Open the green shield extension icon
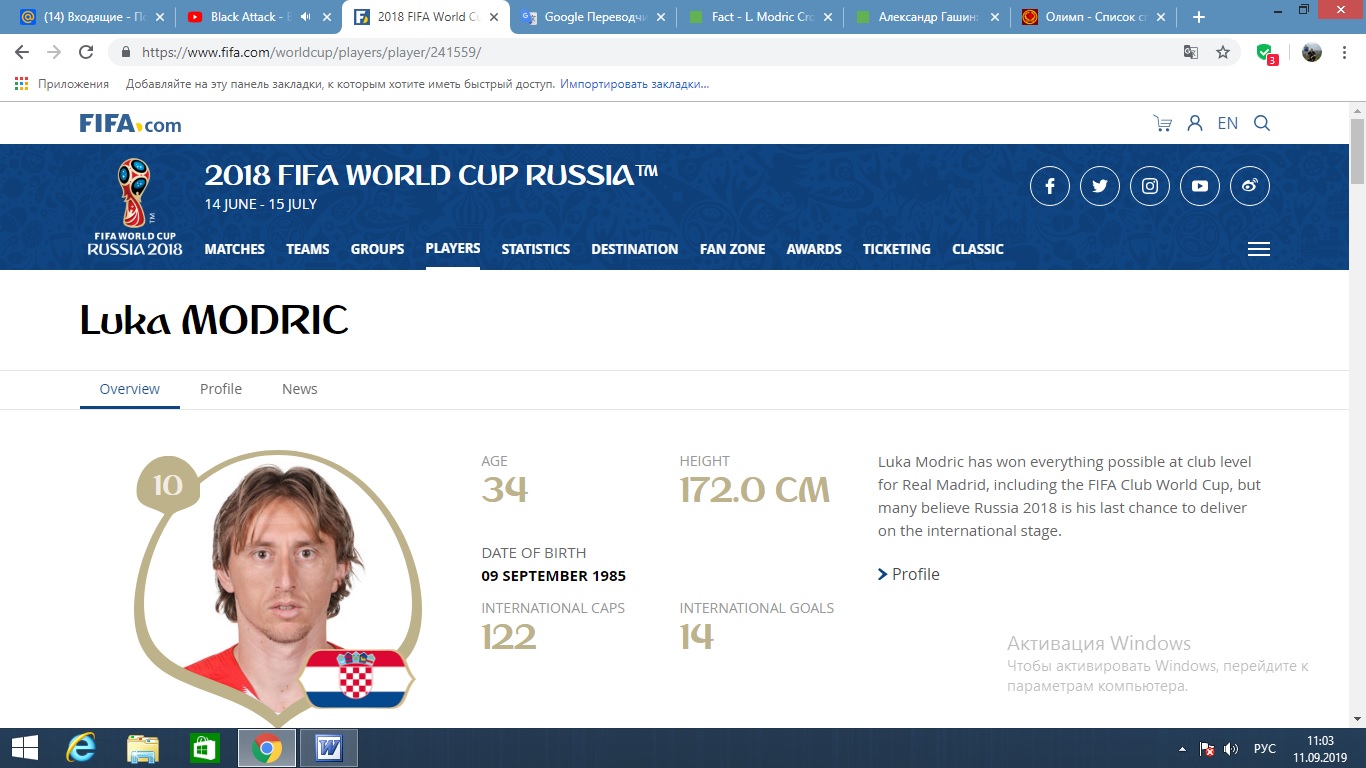This screenshot has width=1366, height=768. (x=1266, y=53)
